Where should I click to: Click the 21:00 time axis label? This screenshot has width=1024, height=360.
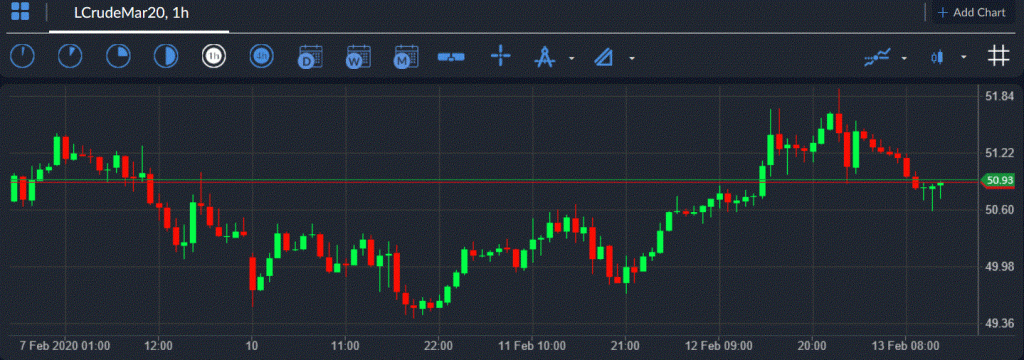[625, 345]
